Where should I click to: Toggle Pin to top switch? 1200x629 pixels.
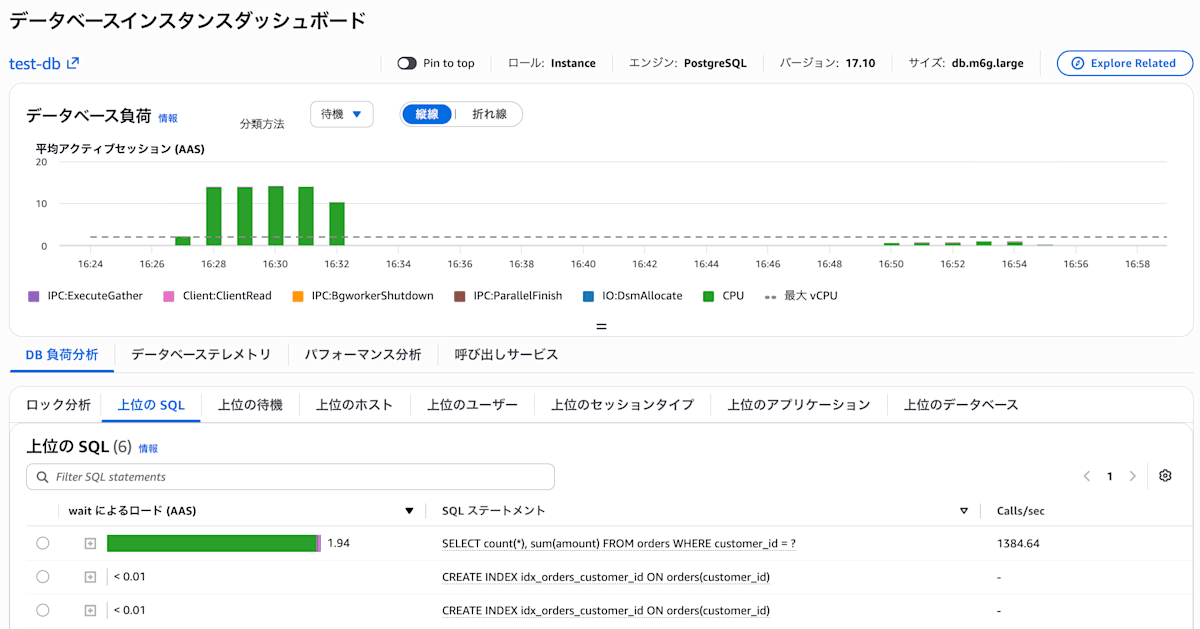pyautogui.click(x=407, y=63)
